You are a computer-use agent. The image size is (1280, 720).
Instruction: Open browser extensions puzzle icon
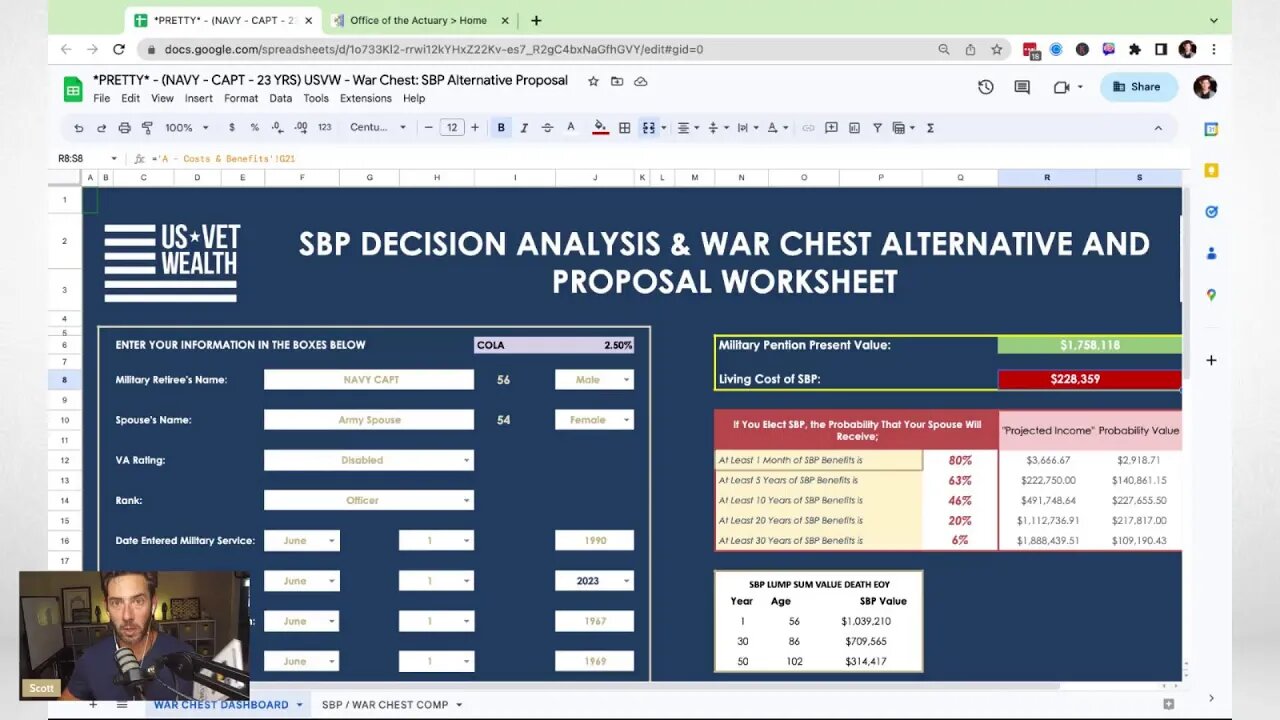[x=1134, y=49]
